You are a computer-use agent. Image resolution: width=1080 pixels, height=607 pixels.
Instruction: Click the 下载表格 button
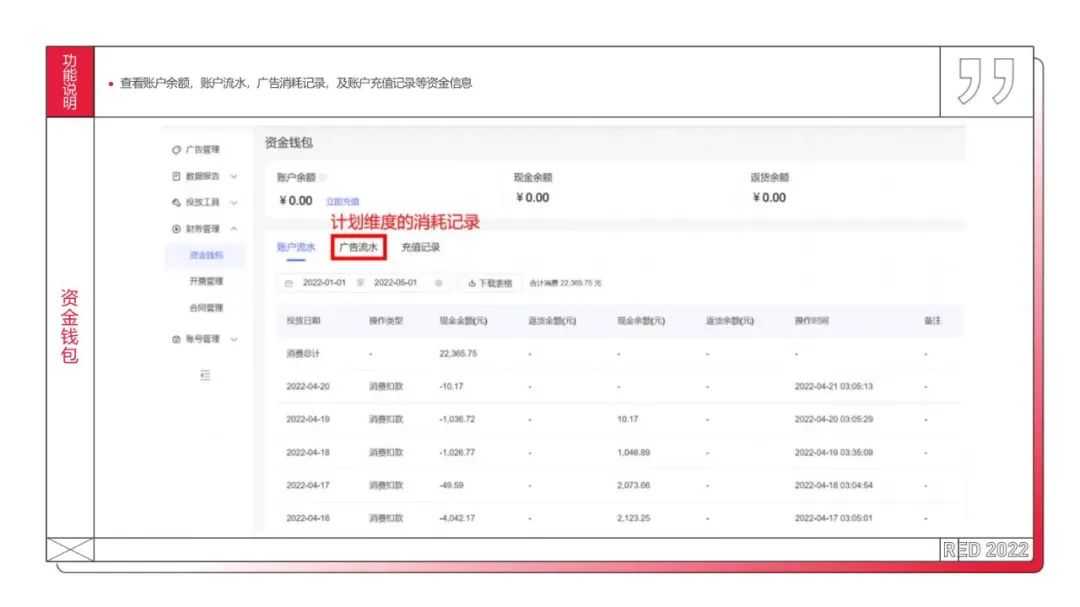pyautogui.click(x=490, y=283)
